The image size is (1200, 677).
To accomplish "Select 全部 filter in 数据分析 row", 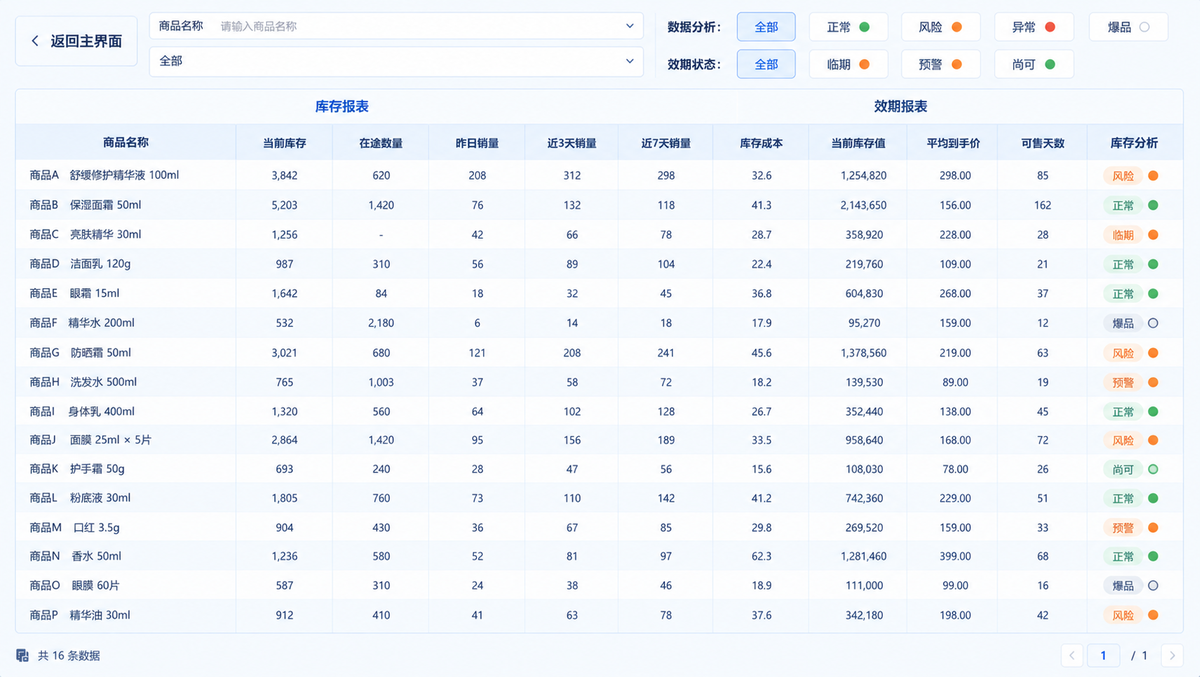I will click(x=766, y=27).
